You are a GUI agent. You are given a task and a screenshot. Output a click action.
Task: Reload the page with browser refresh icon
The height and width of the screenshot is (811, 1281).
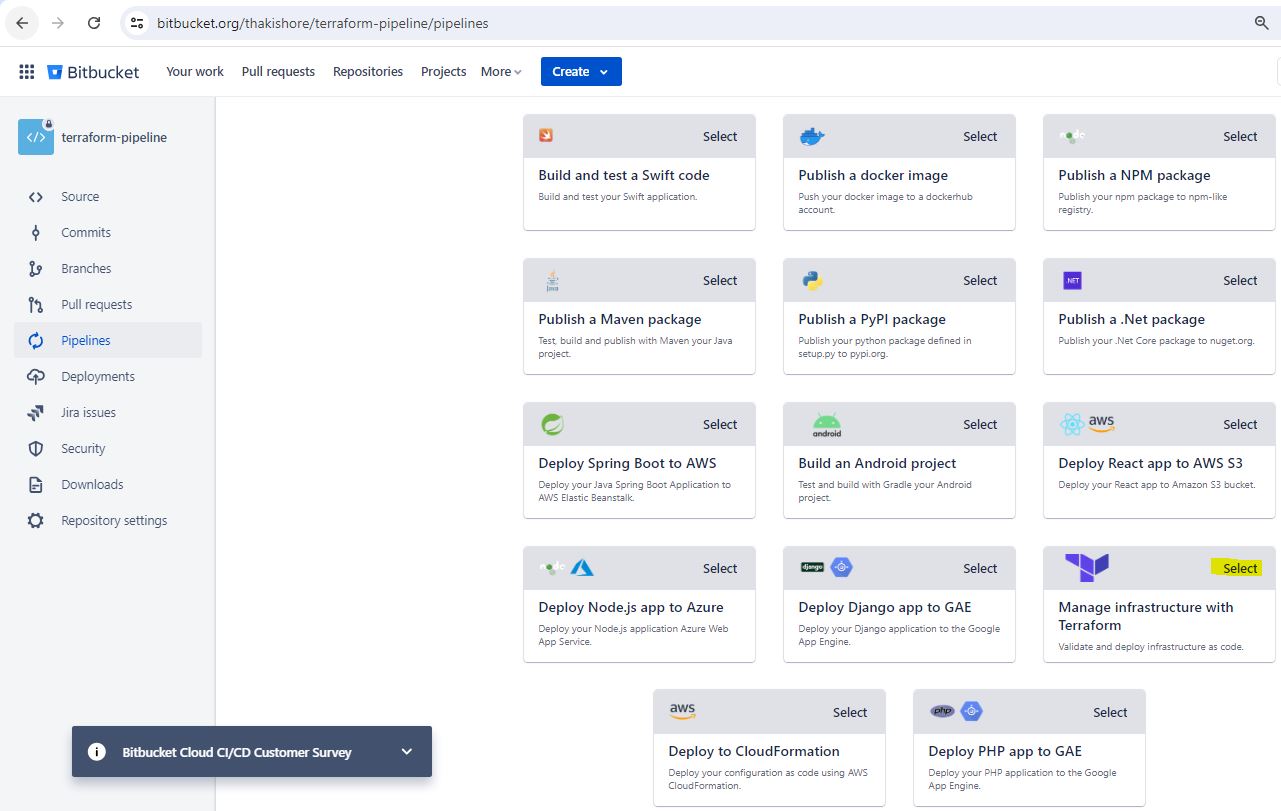(94, 23)
